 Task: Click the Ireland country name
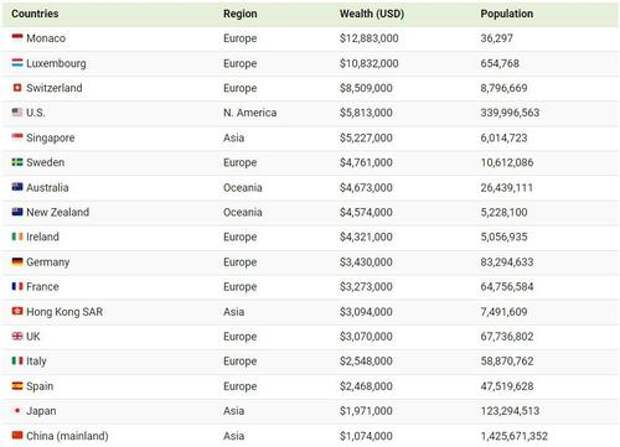pos(43,237)
